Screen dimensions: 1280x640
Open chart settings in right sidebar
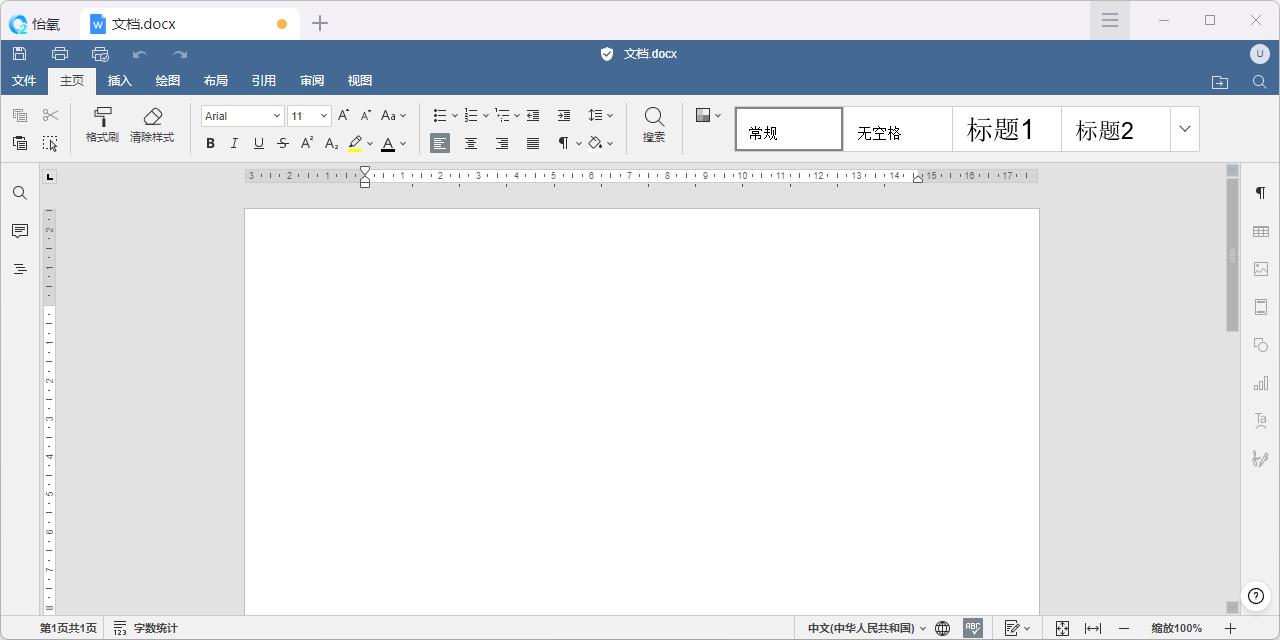click(1260, 383)
